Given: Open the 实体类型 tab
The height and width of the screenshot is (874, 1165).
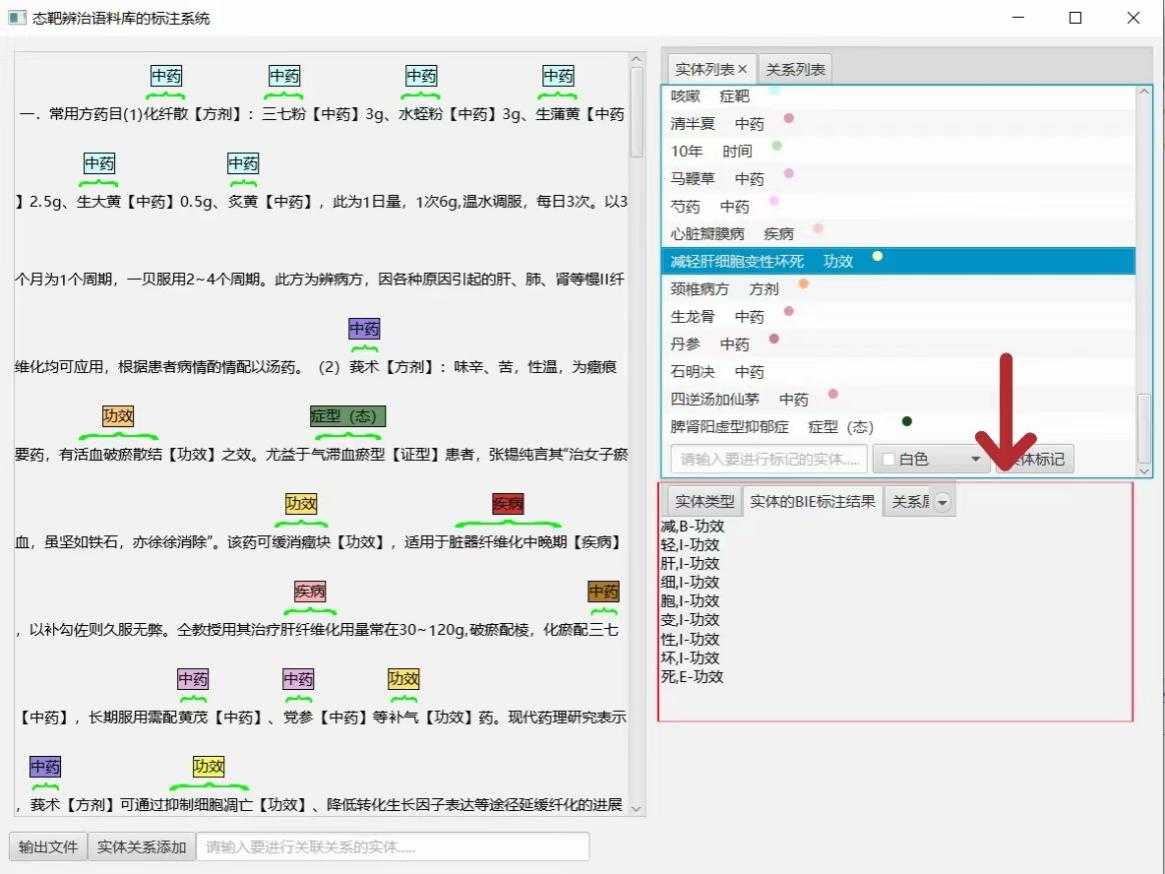Looking at the screenshot, I should click(704, 501).
